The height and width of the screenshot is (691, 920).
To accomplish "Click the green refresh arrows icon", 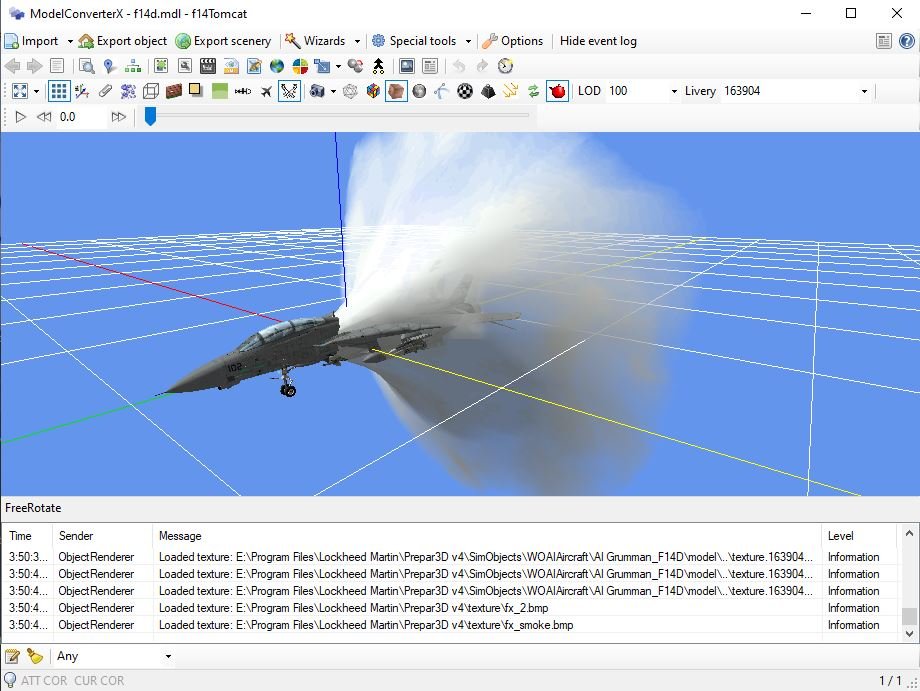I will pyautogui.click(x=534, y=91).
